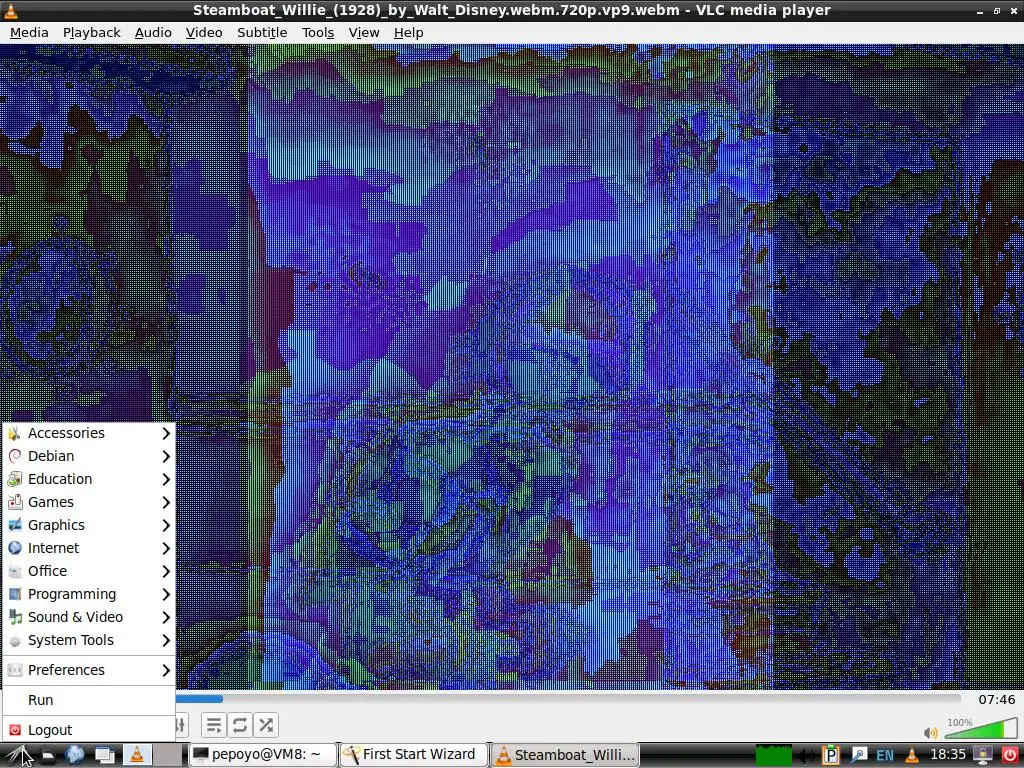Launch web browser globe icon in taskbar
1024x768 pixels.
click(x=75, y=755)
